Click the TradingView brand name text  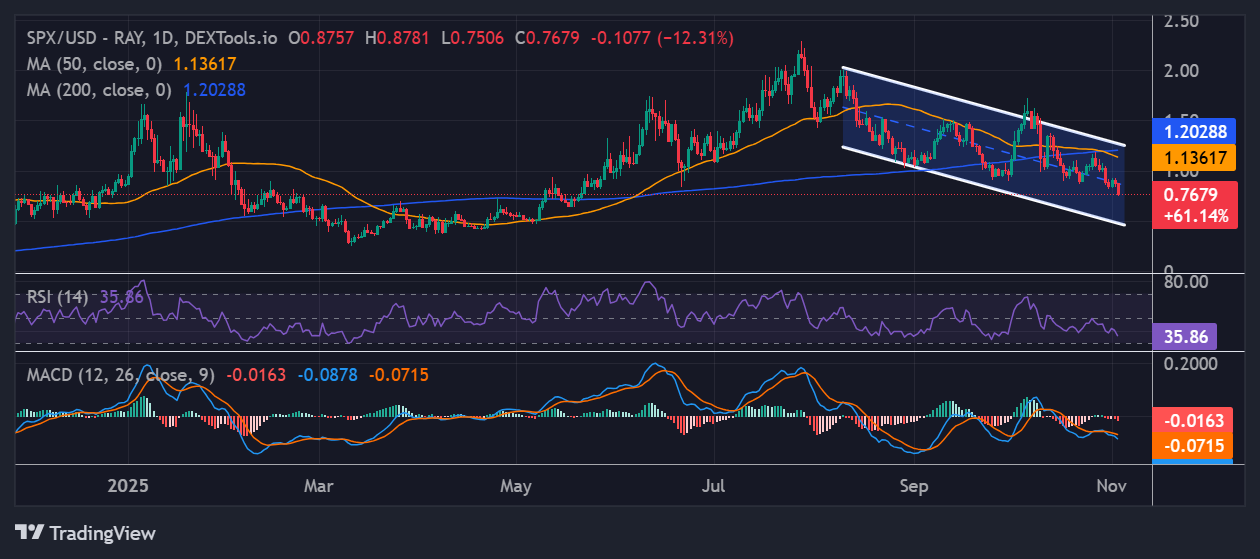[x=102, y=532]
